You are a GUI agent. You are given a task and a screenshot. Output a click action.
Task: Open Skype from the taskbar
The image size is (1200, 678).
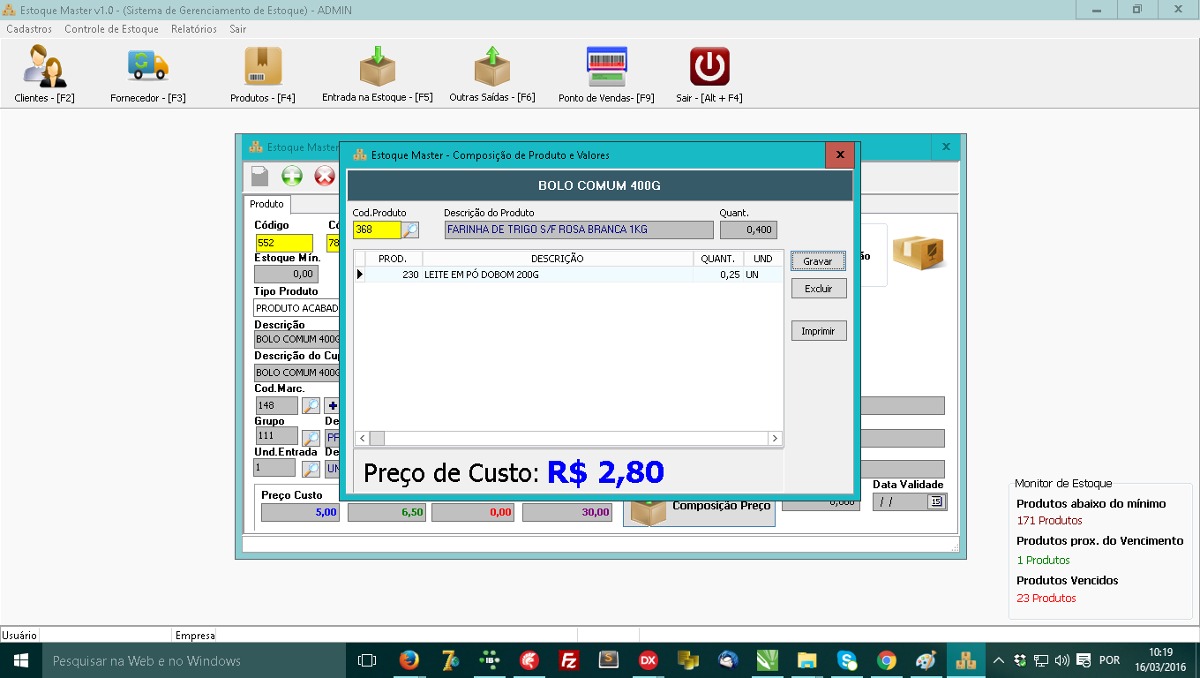847,660
